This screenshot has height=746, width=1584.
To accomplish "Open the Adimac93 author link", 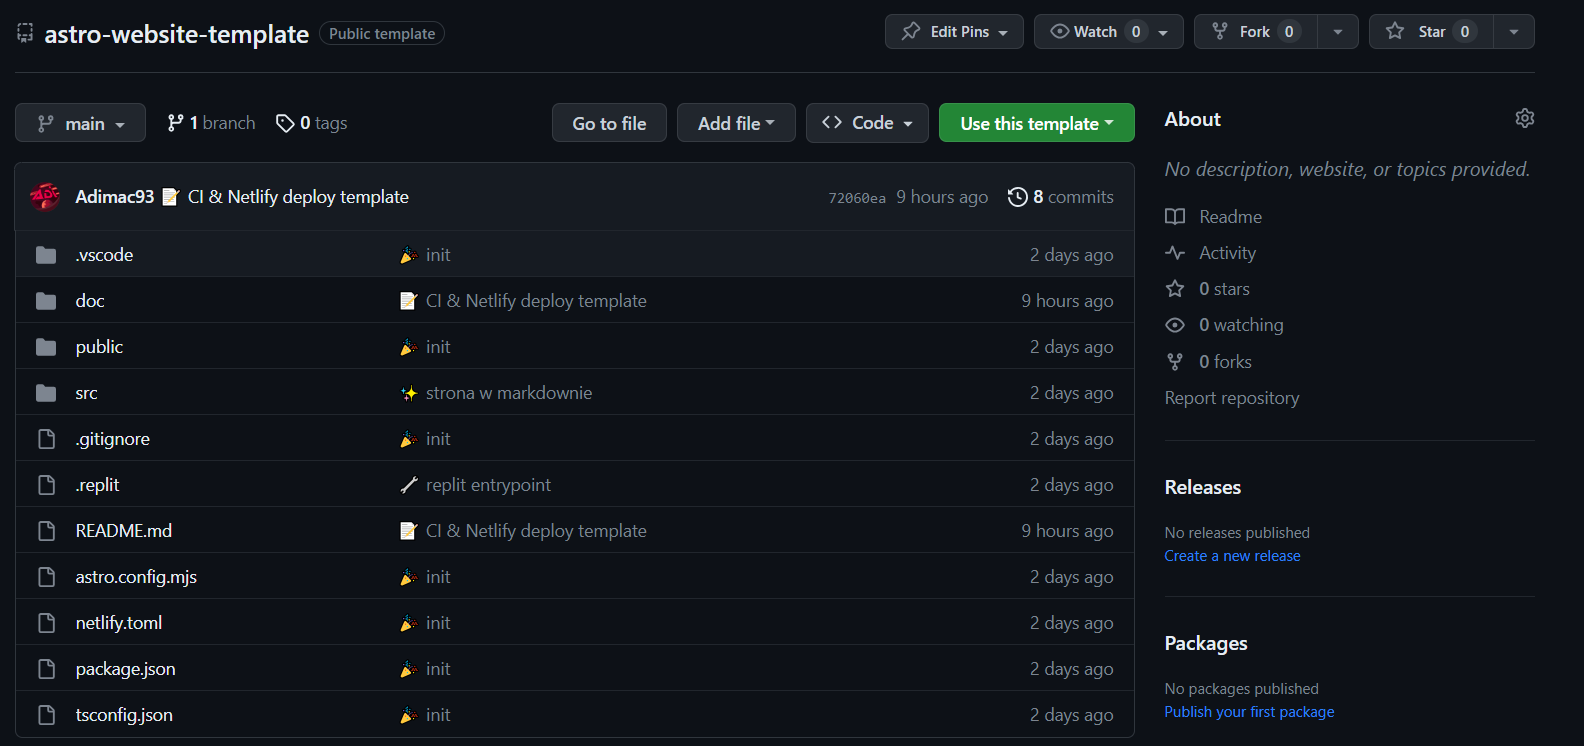I will 115,197.
